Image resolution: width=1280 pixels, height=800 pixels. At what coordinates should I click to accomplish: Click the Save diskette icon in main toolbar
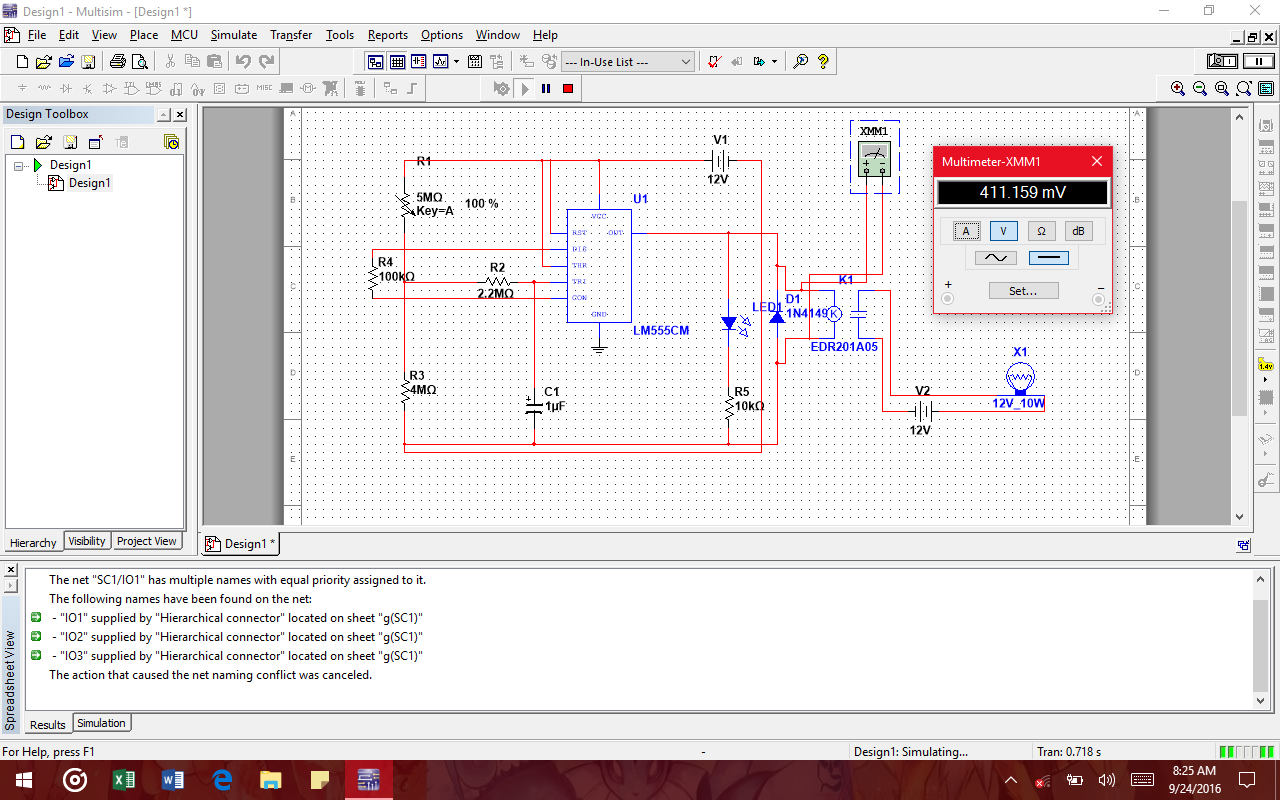click(88, 62)
